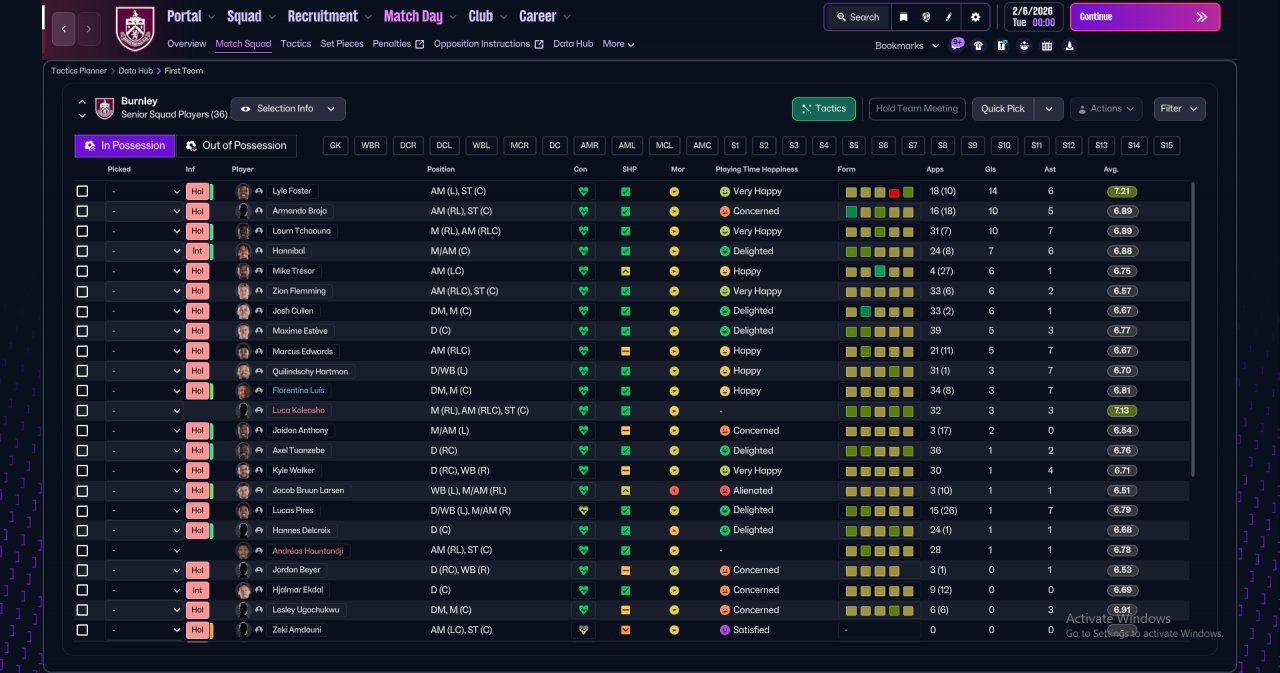Click the download icon in bookmarks bar
1280x673 pixels.
[x=1070, y=45]
